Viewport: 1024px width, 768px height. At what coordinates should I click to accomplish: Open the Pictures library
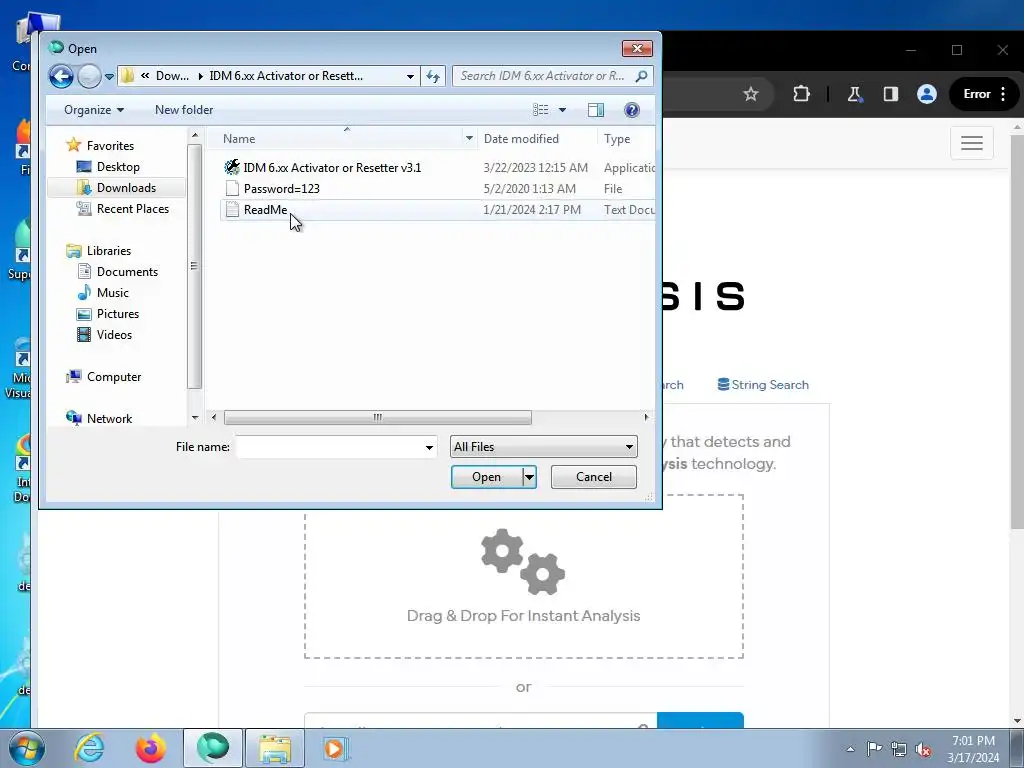click(118, 313)
